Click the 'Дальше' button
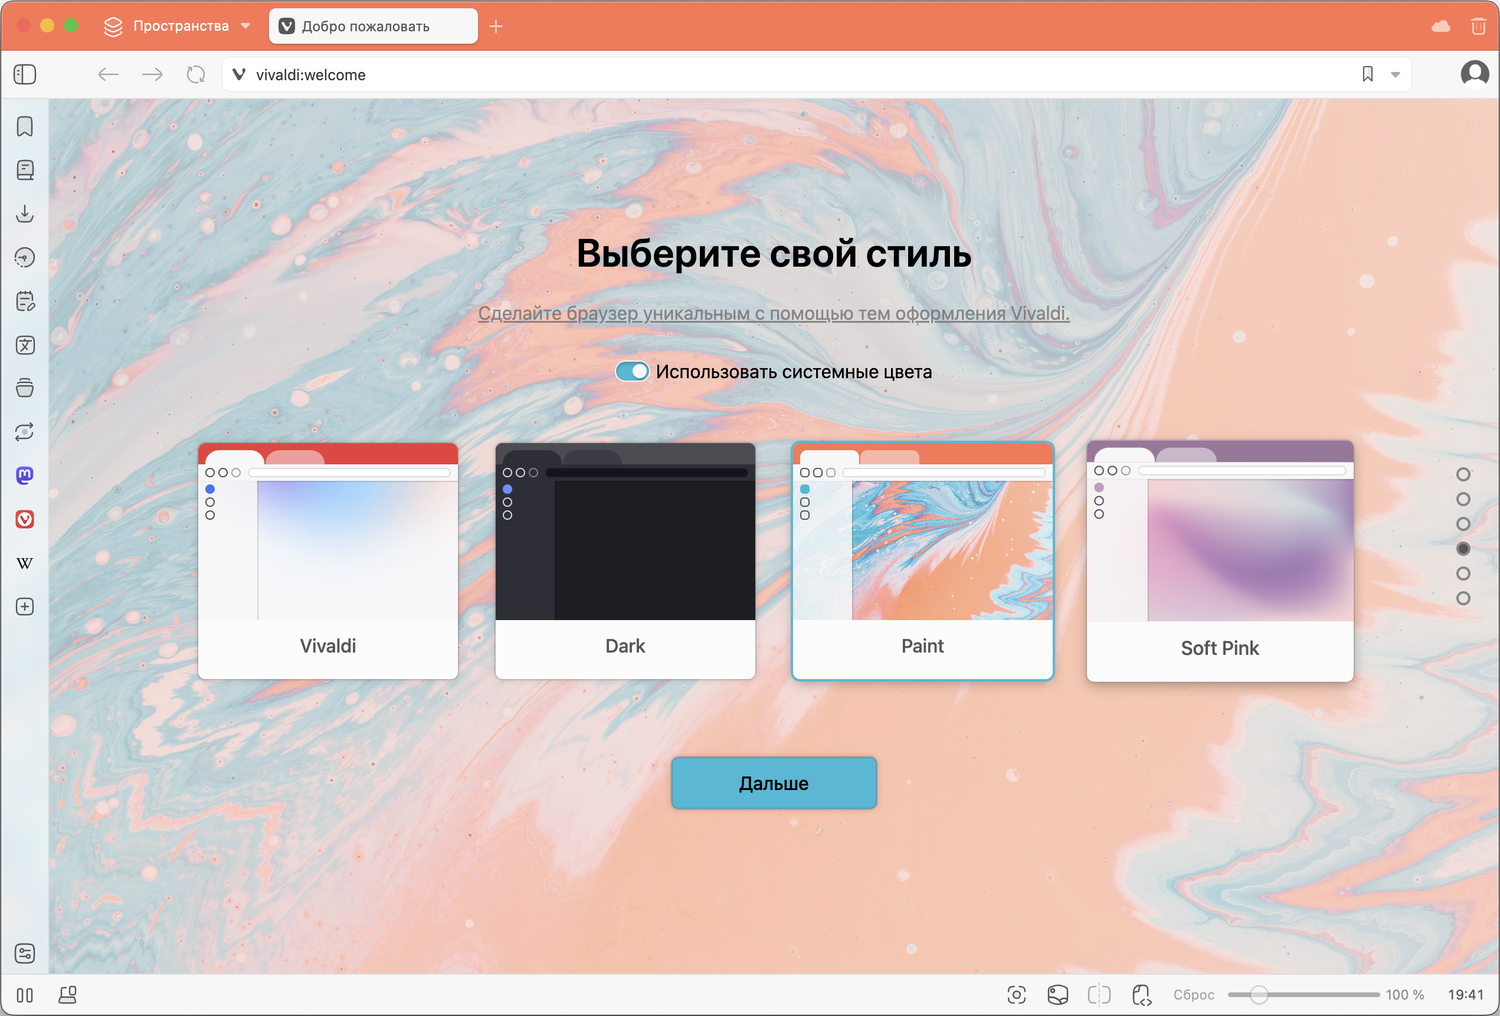 [774, 783]
